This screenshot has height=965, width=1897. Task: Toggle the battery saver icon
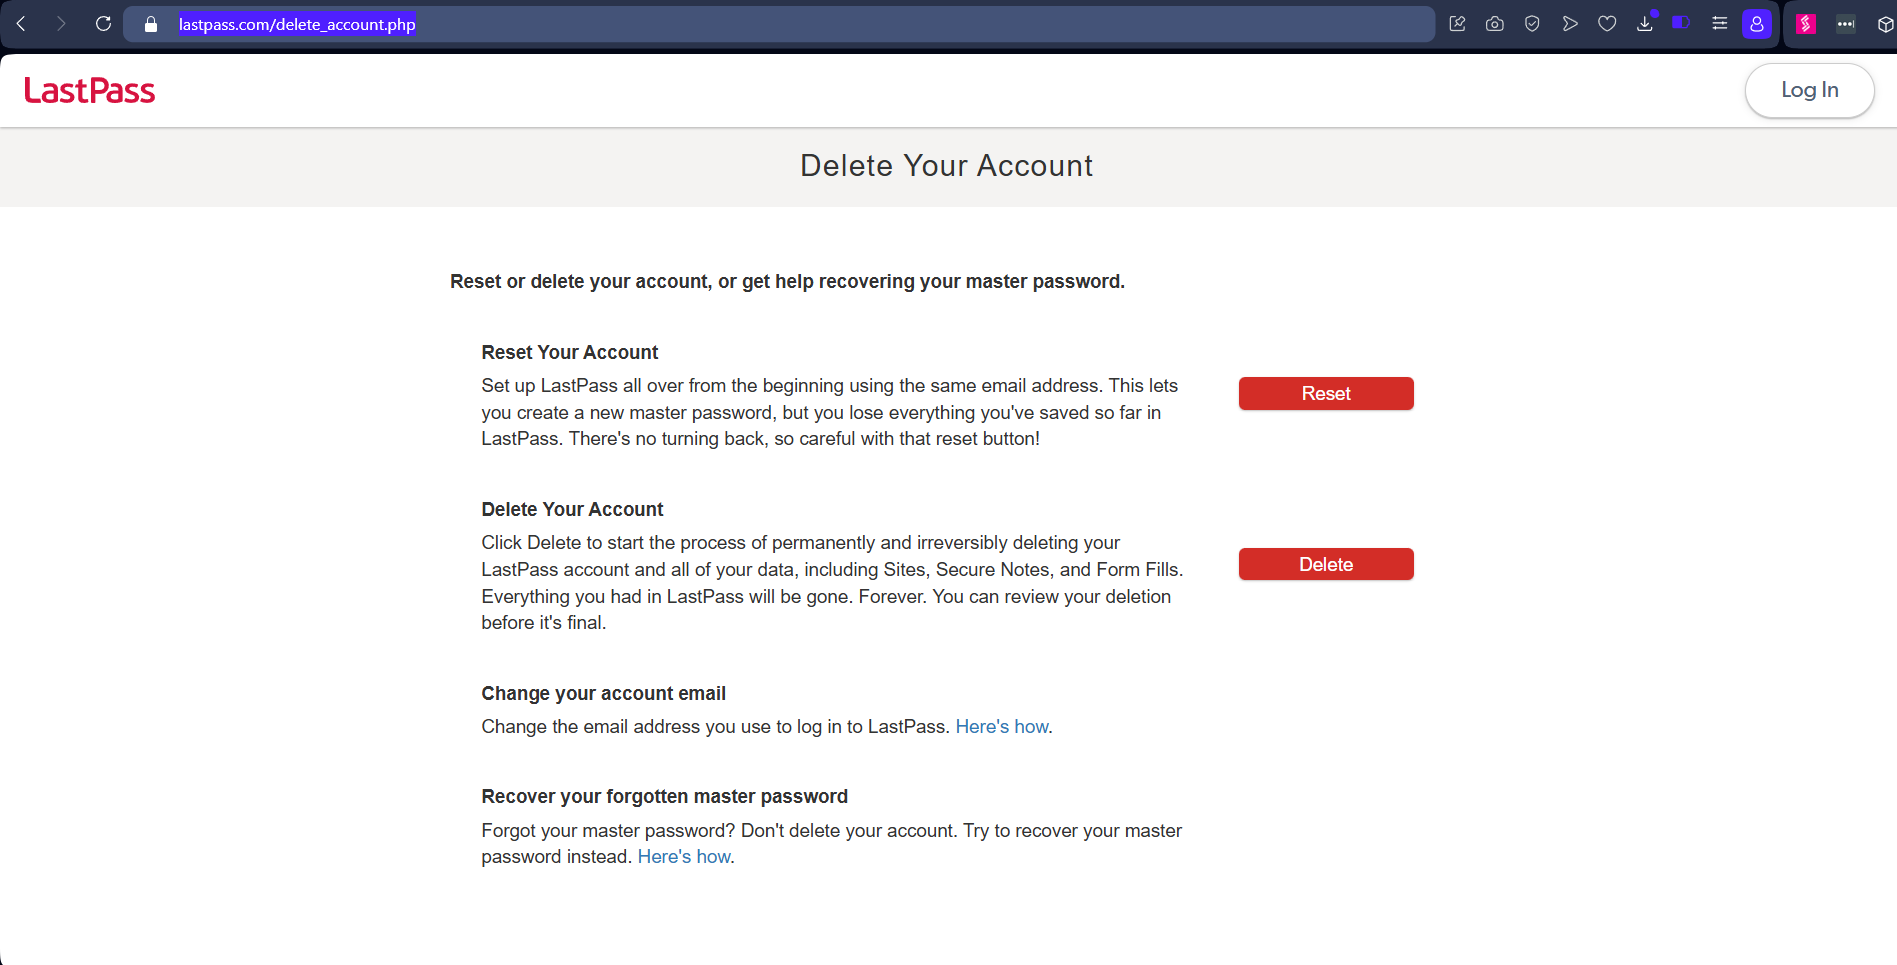pyautogui.click(x=1681, y=23)
